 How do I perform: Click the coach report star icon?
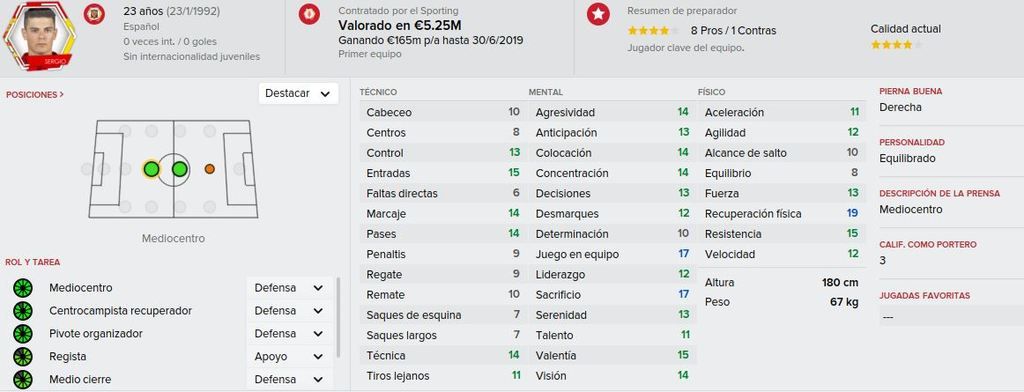[x=598, y=14]
